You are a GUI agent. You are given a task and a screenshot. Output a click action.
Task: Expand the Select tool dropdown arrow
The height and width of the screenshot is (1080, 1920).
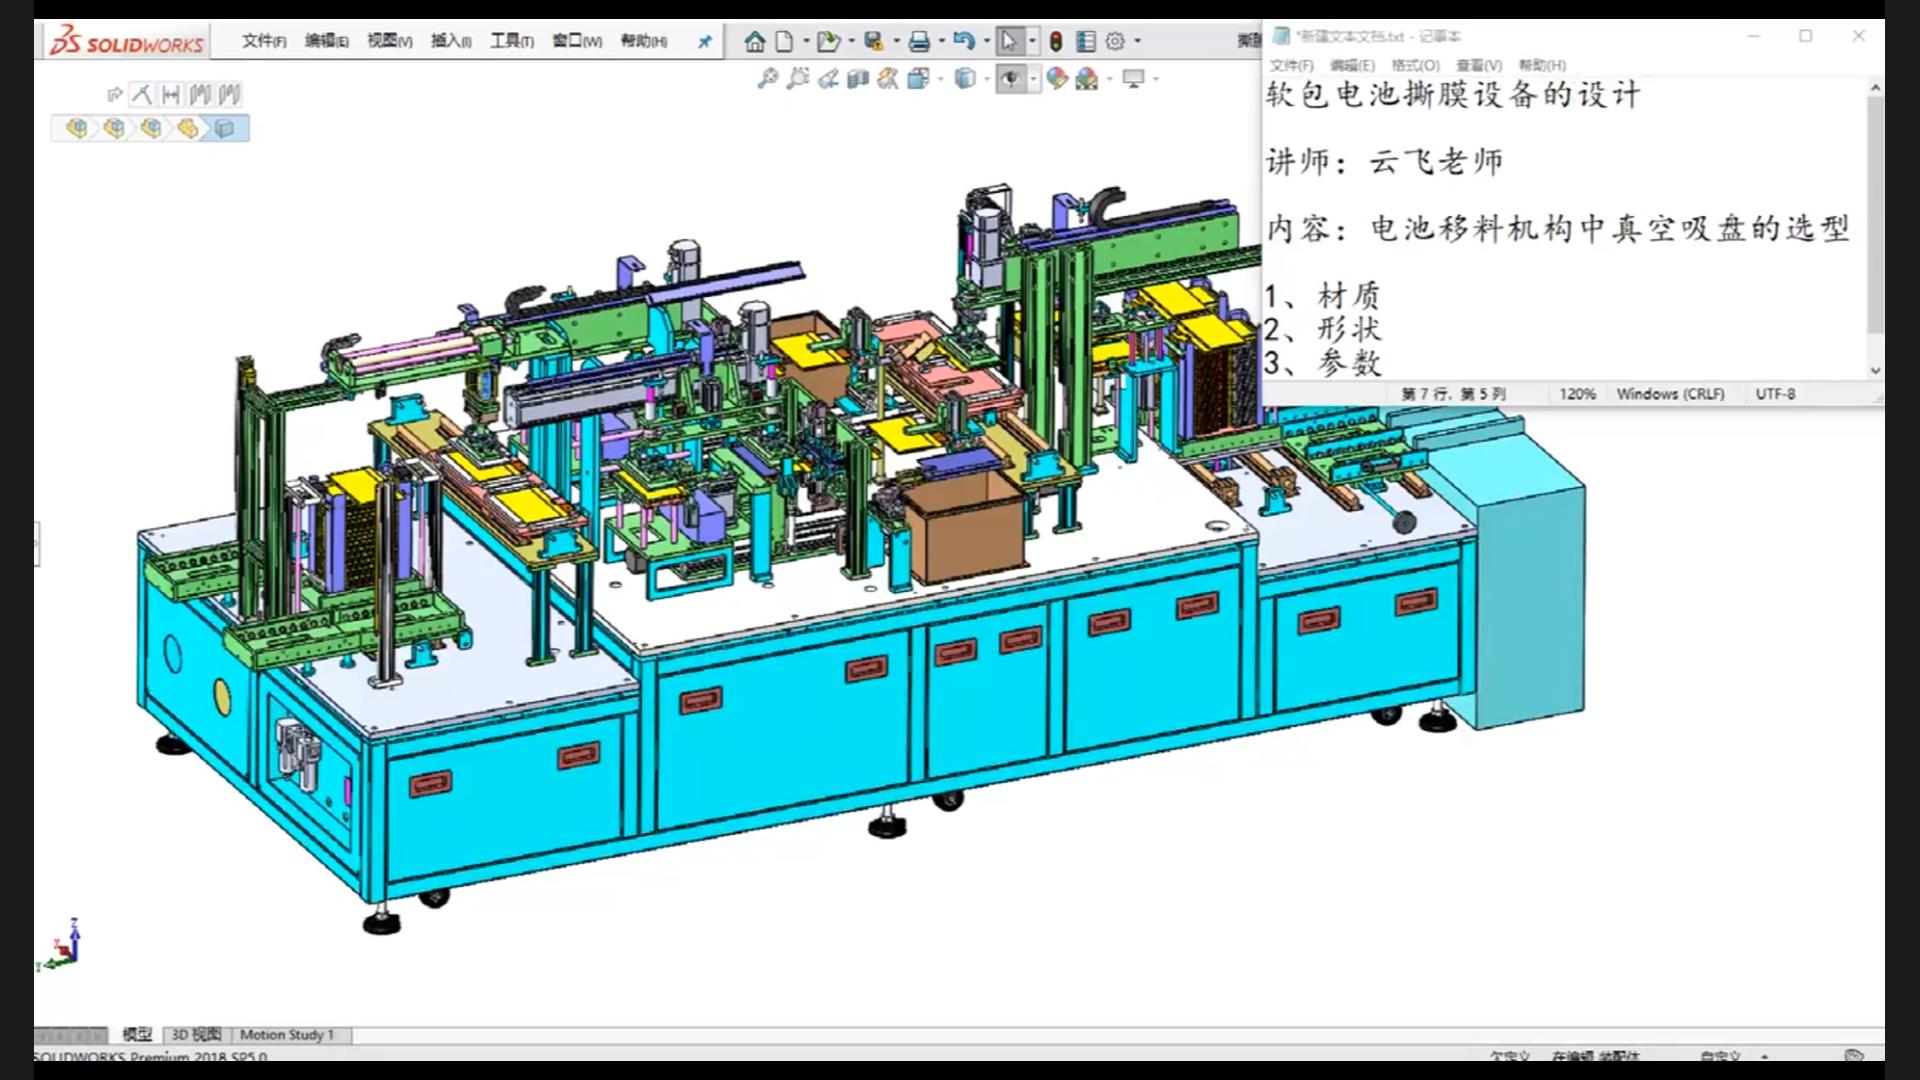pos(1032,41)
